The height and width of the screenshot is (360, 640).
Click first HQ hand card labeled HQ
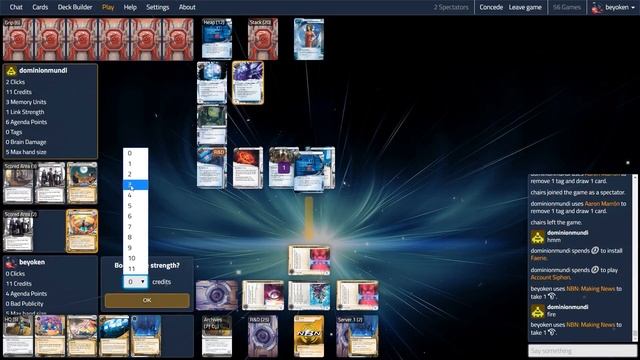[x=18, y=336]
